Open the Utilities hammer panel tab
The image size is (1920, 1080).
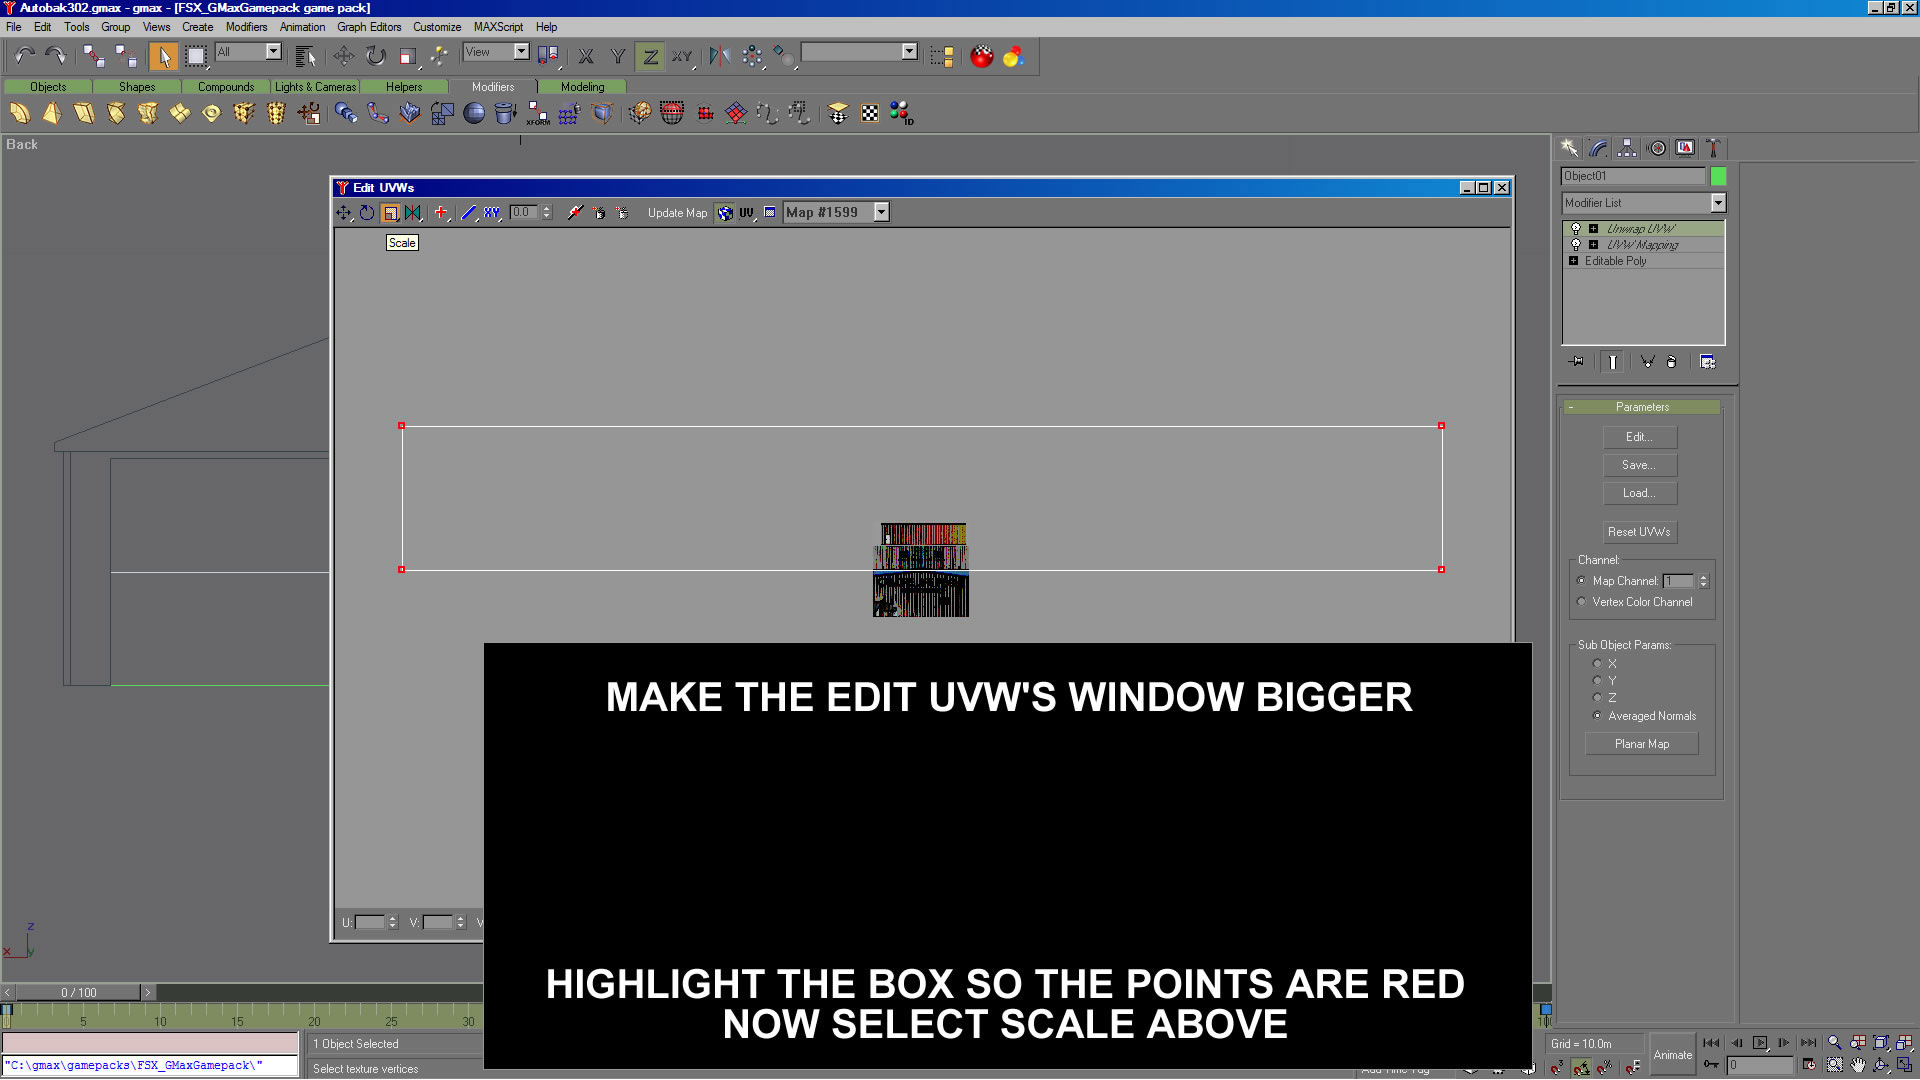[1713, 148]
